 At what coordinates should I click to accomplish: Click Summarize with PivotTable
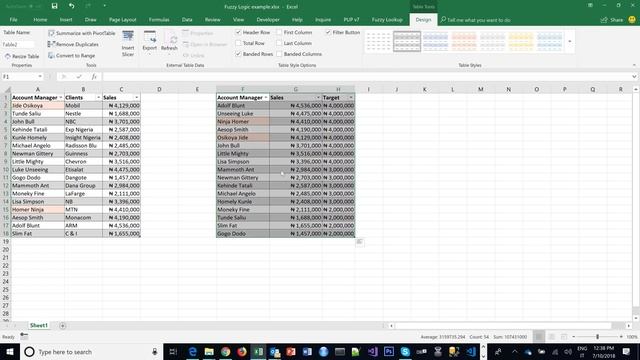click(82, 33)
